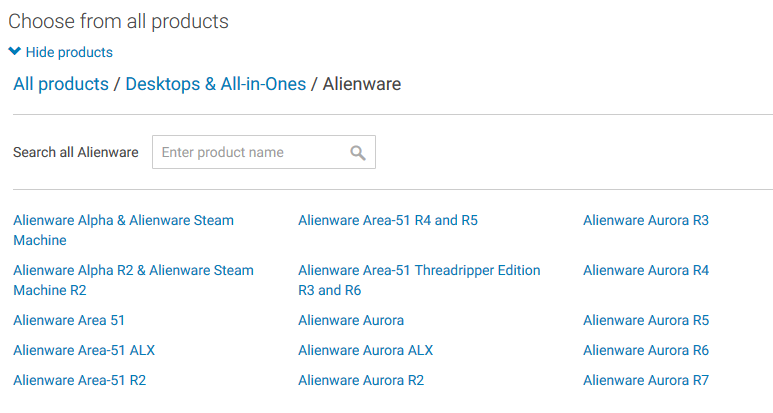The height and width of the screenshot is (413, 773).
Task: Select Alienware Alpha & Alienware Steam Machine
Action: pyautogui.click(x=123, y=230)
